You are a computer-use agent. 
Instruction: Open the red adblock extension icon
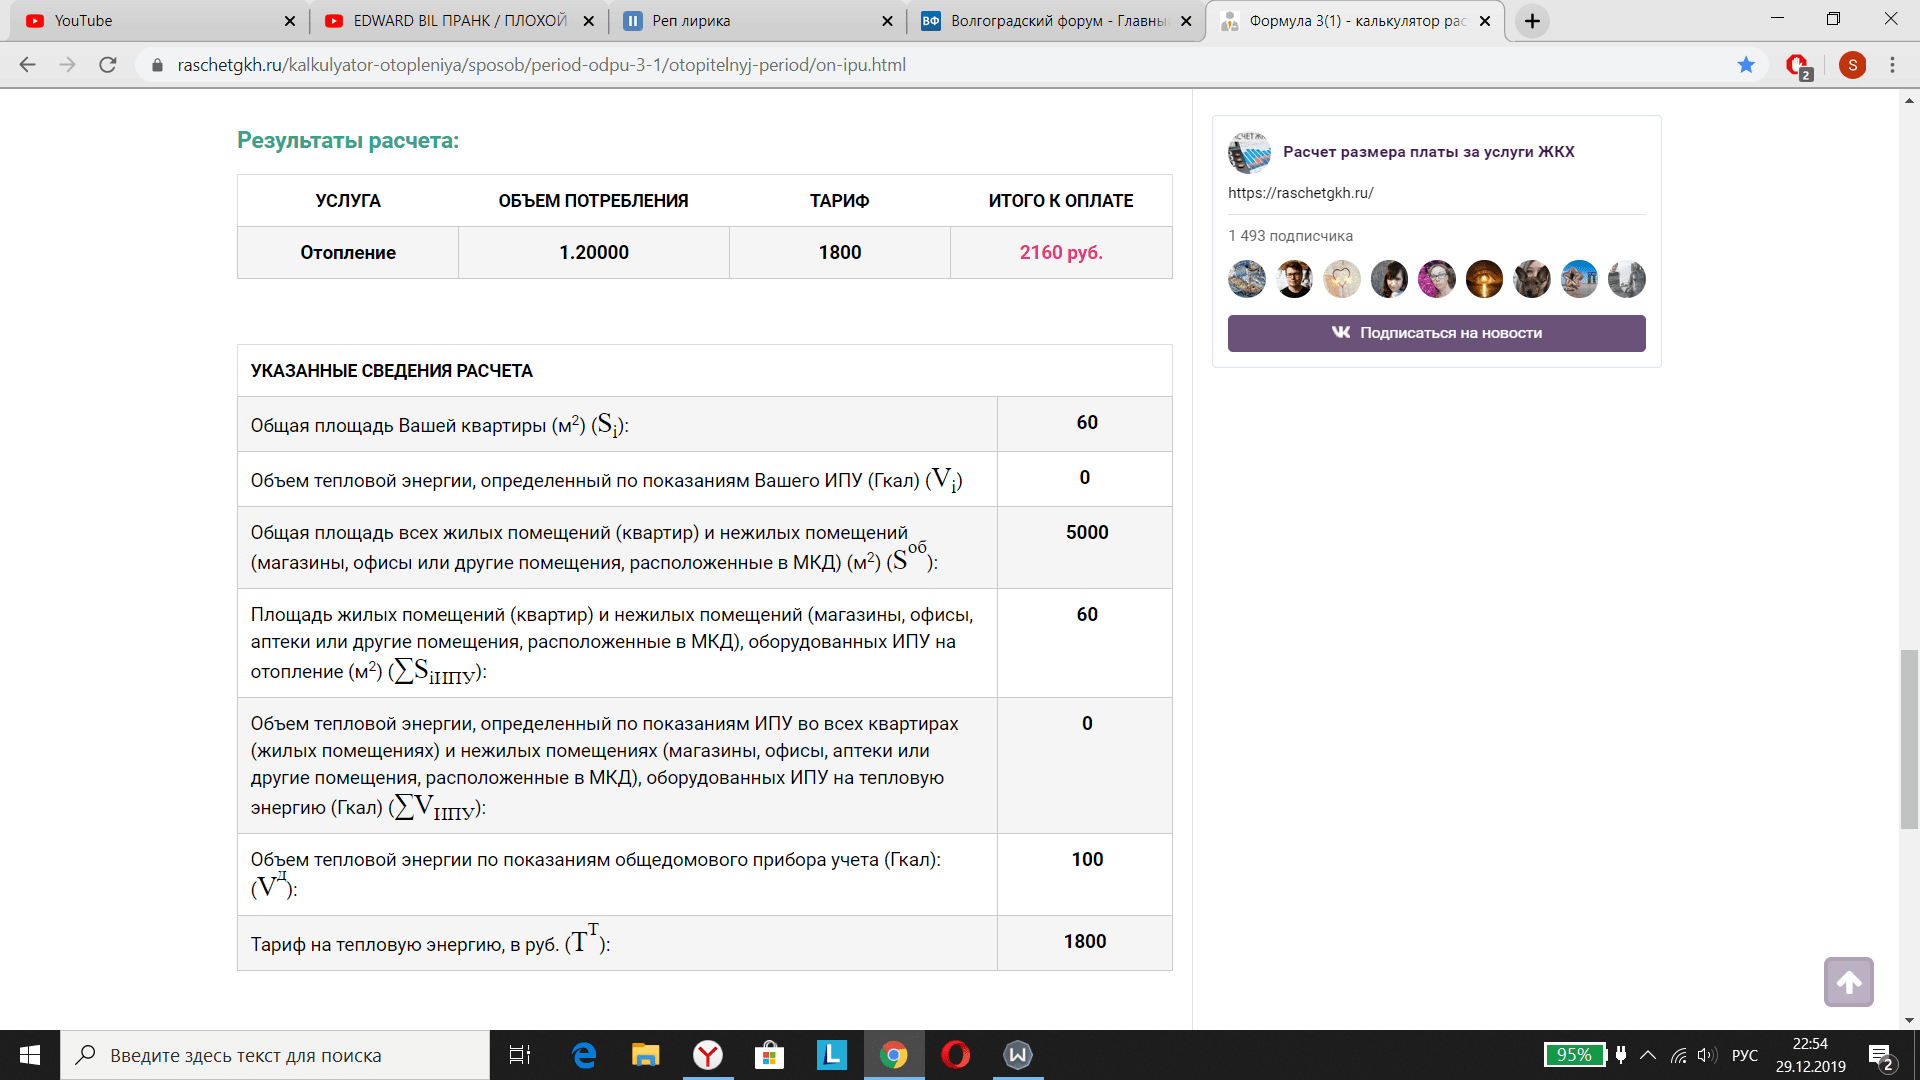click(x=1797, y=65)
